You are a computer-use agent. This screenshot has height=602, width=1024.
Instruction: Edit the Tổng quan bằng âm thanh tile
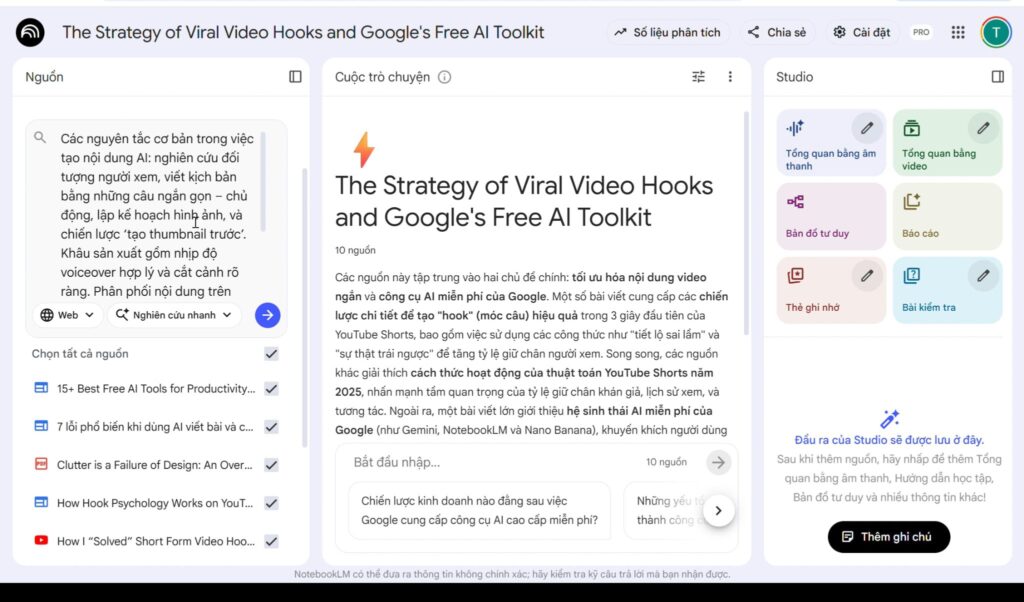[867, 128]
